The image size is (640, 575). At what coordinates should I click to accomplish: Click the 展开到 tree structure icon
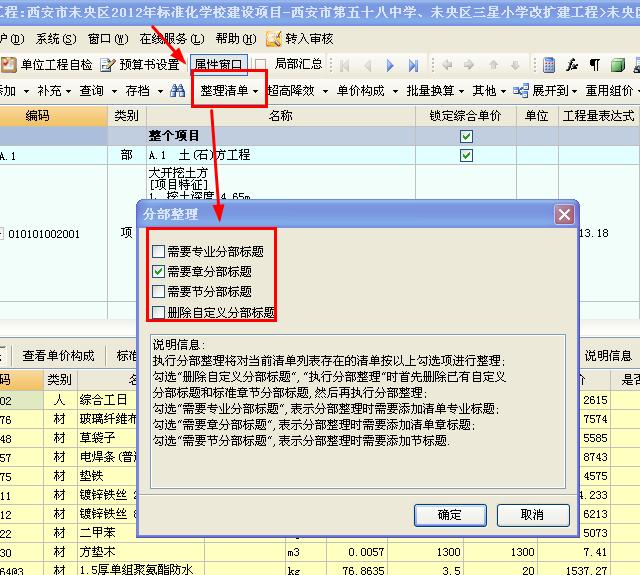pos(521,91)
